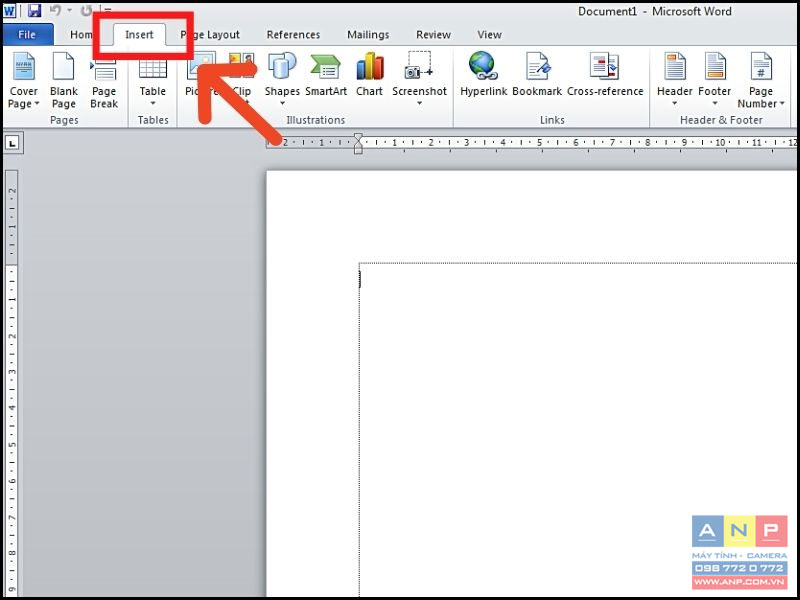
Task: Click the "Document1 - Microsoft Word" title text
Action: point(655,11)
